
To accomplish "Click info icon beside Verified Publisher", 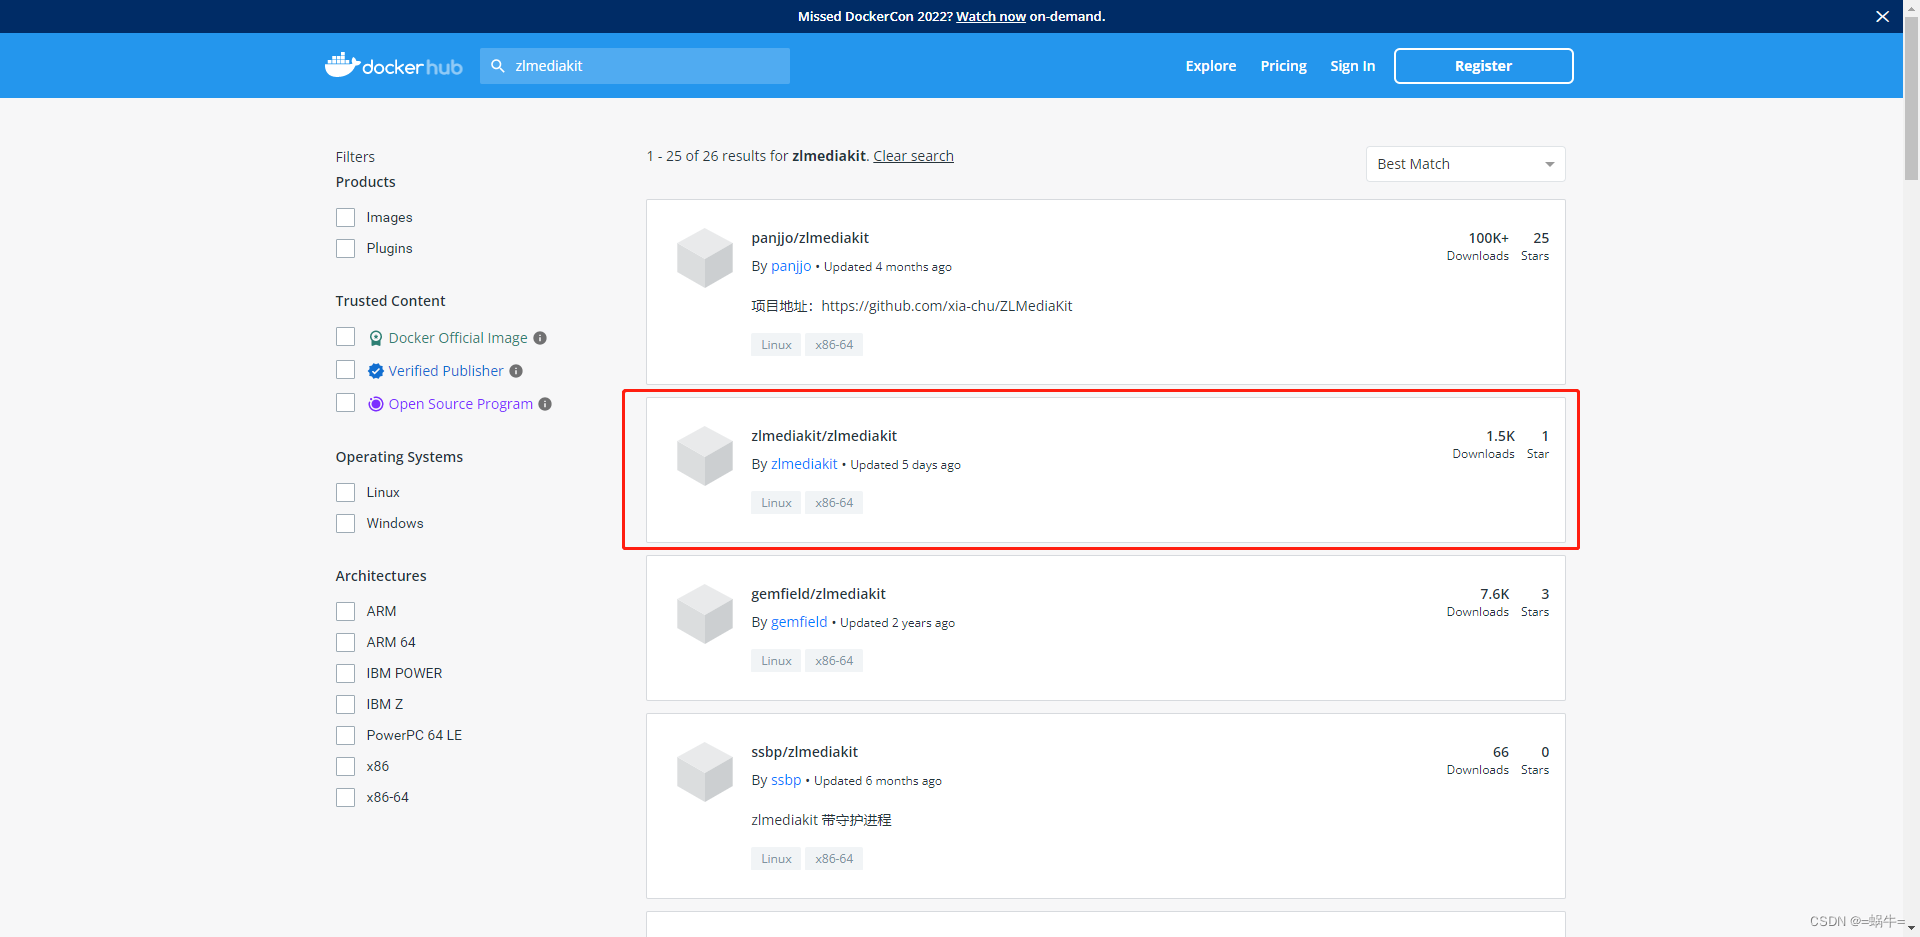I will [x=516, y=371].
